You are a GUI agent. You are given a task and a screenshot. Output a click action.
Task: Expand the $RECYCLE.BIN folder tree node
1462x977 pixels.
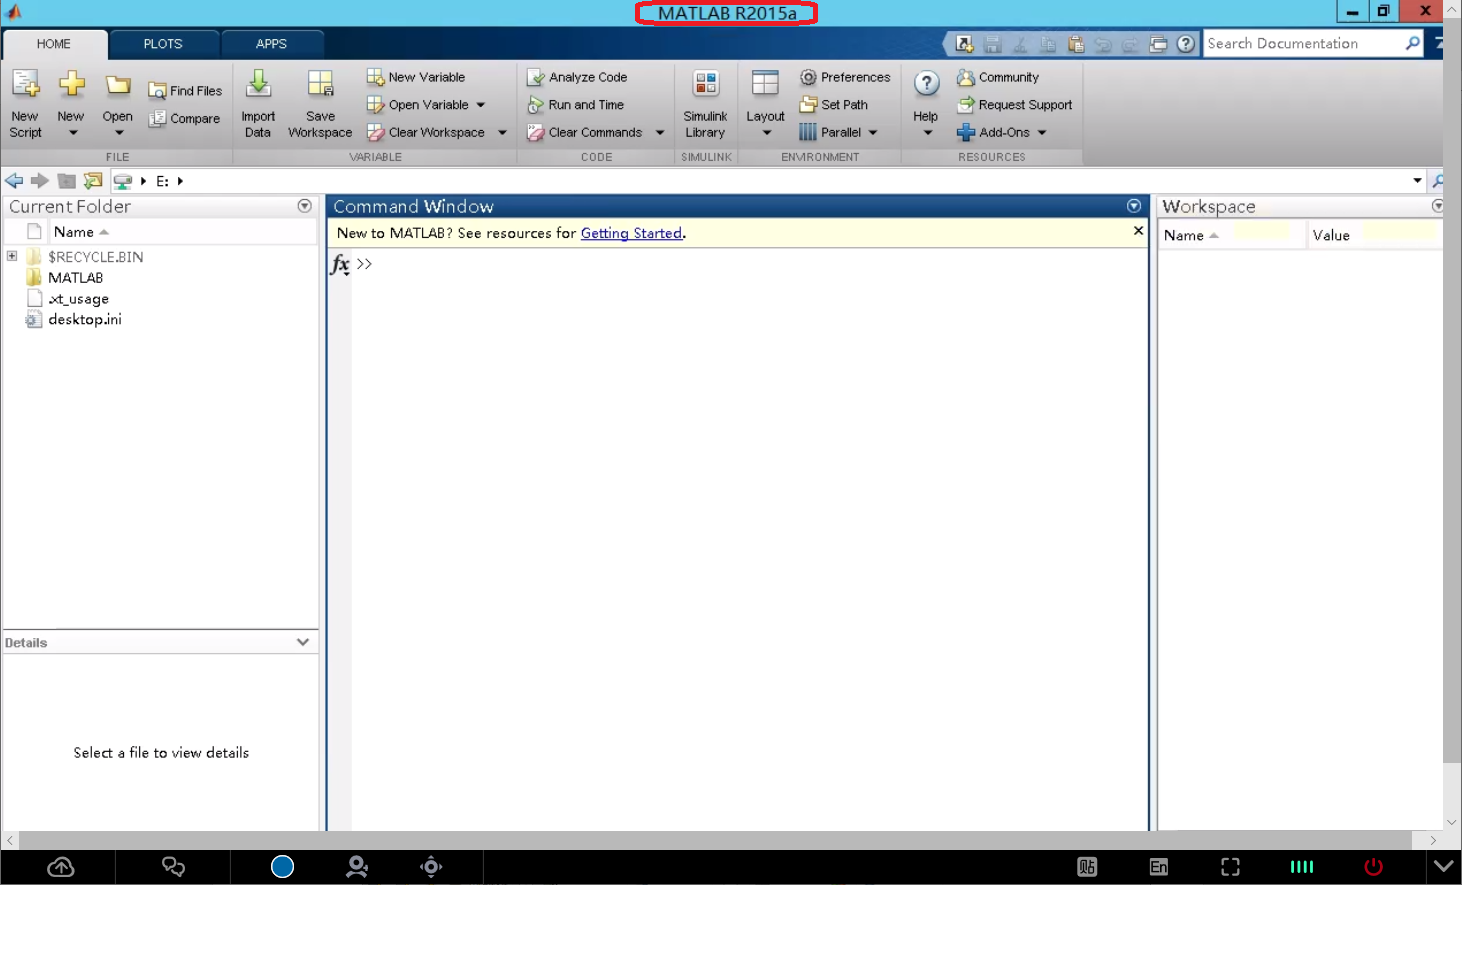tap(12, 256)
